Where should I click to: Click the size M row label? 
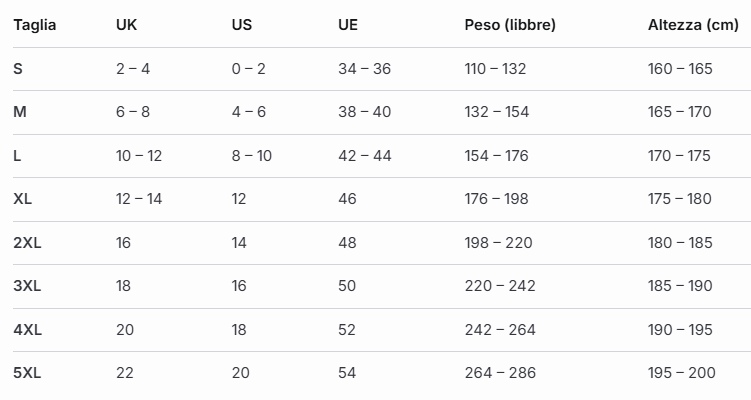[20, 112]
